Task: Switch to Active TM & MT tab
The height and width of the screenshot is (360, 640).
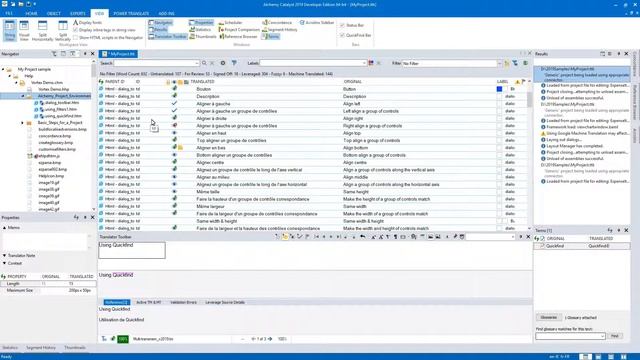Action: pyautogui.click(x=149, y=302)
